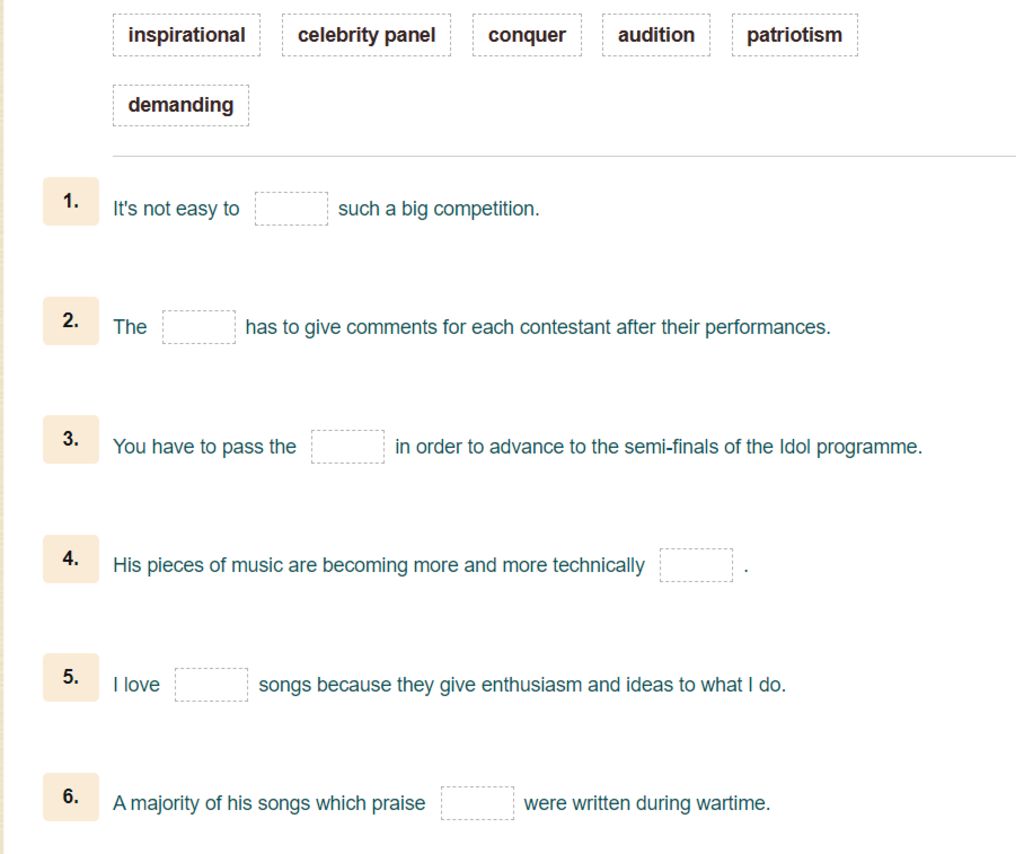Click the number 2 question badge
1024x854 pixels.
pos(71,321)
